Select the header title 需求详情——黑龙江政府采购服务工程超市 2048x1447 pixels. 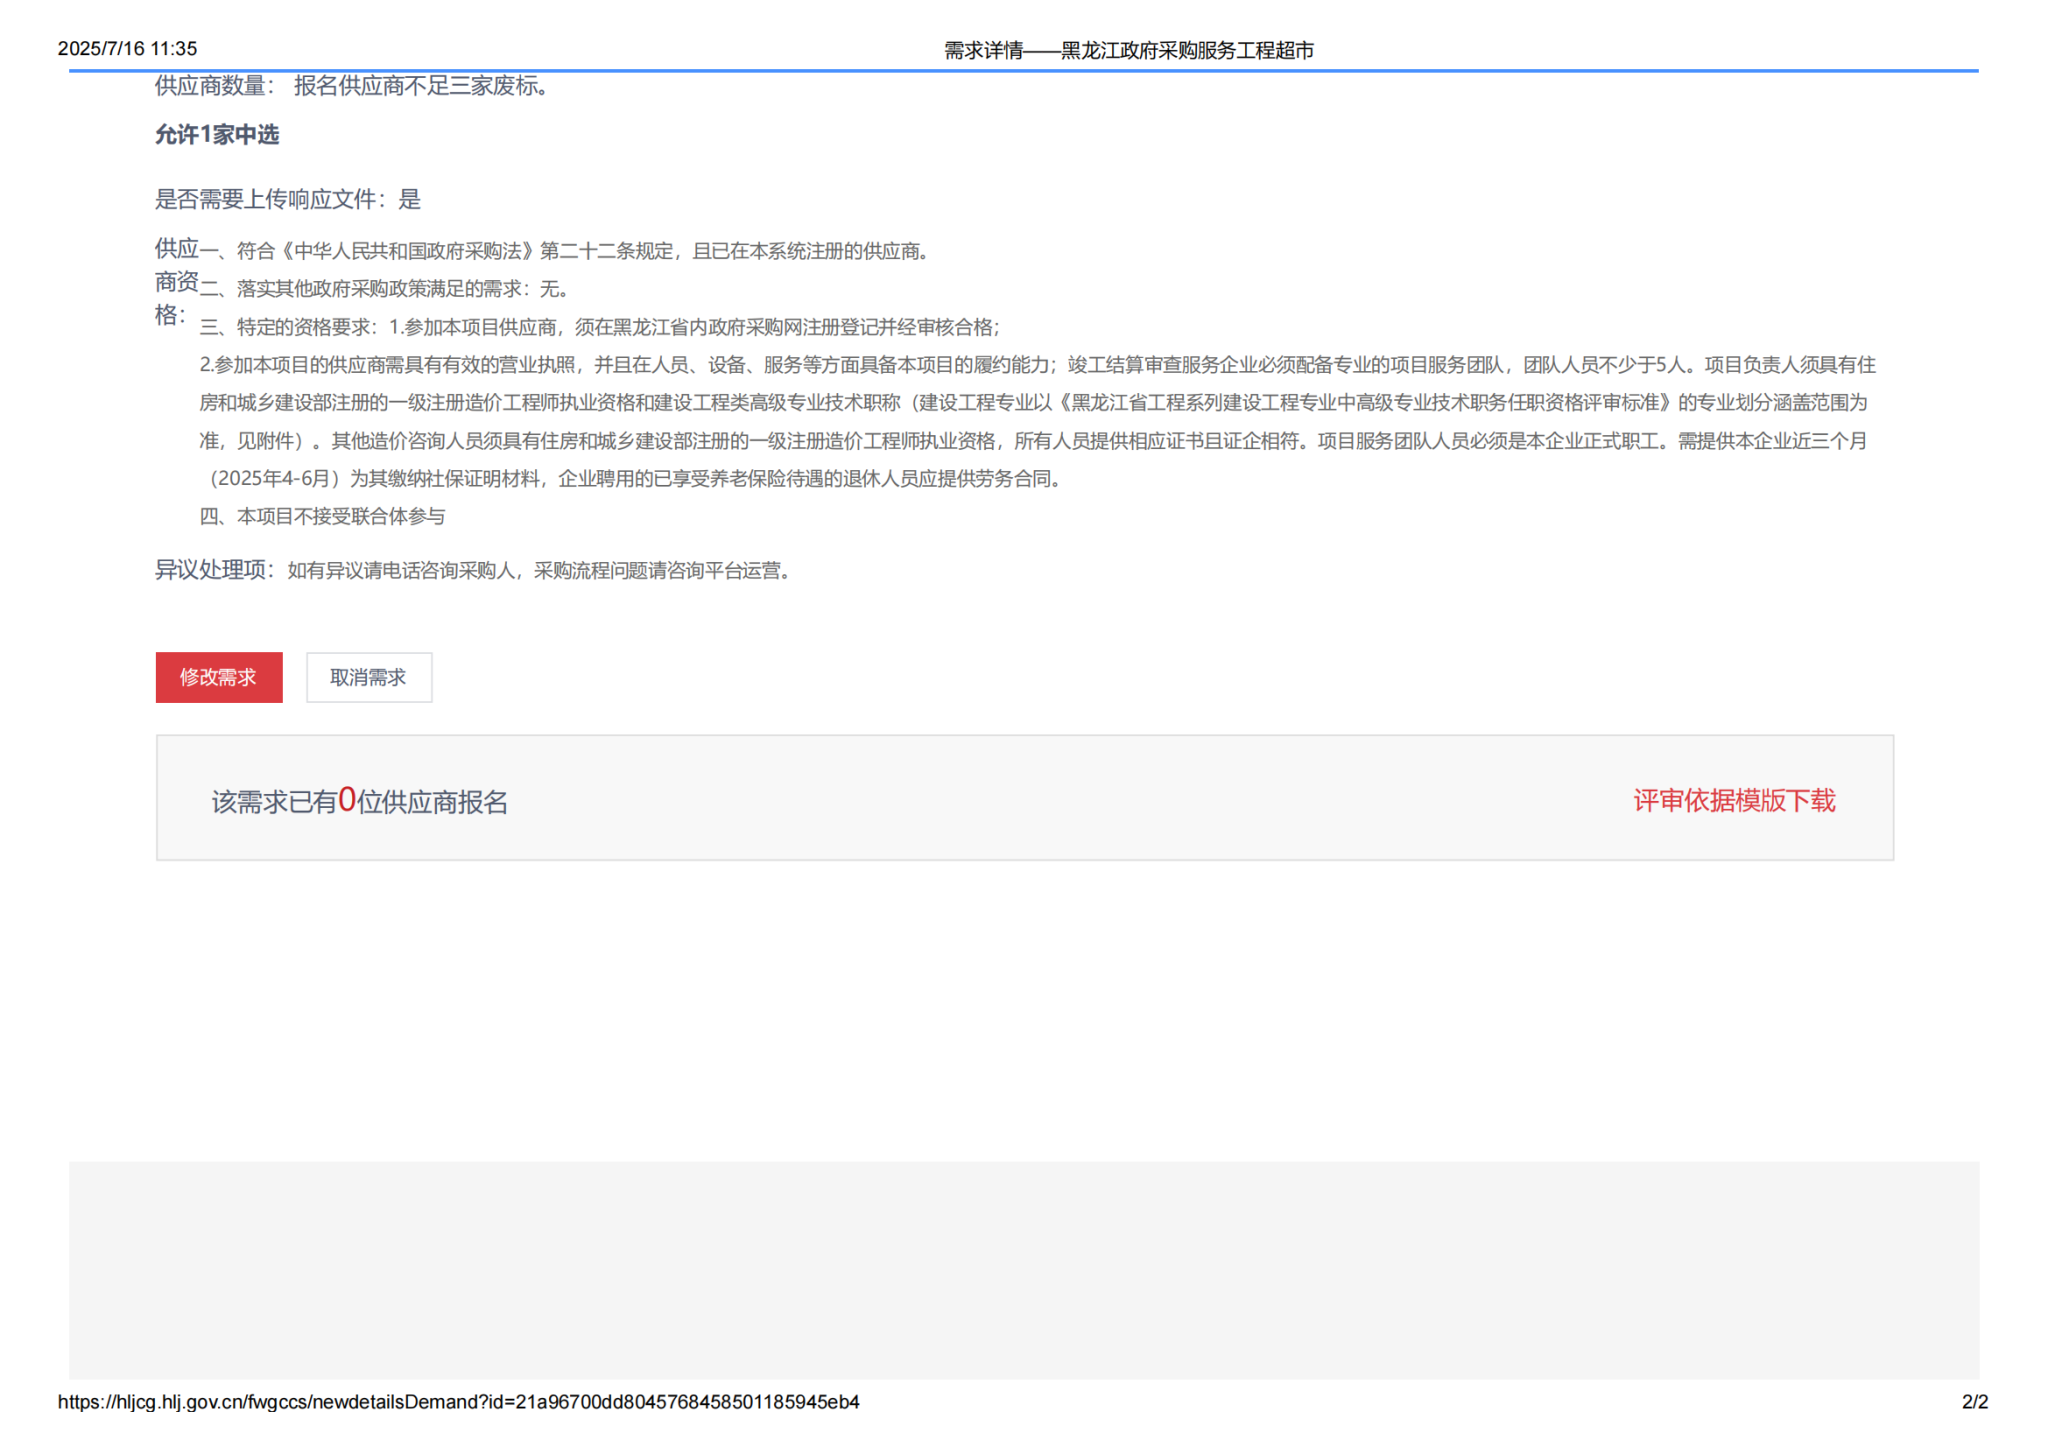pos(1128,50)
